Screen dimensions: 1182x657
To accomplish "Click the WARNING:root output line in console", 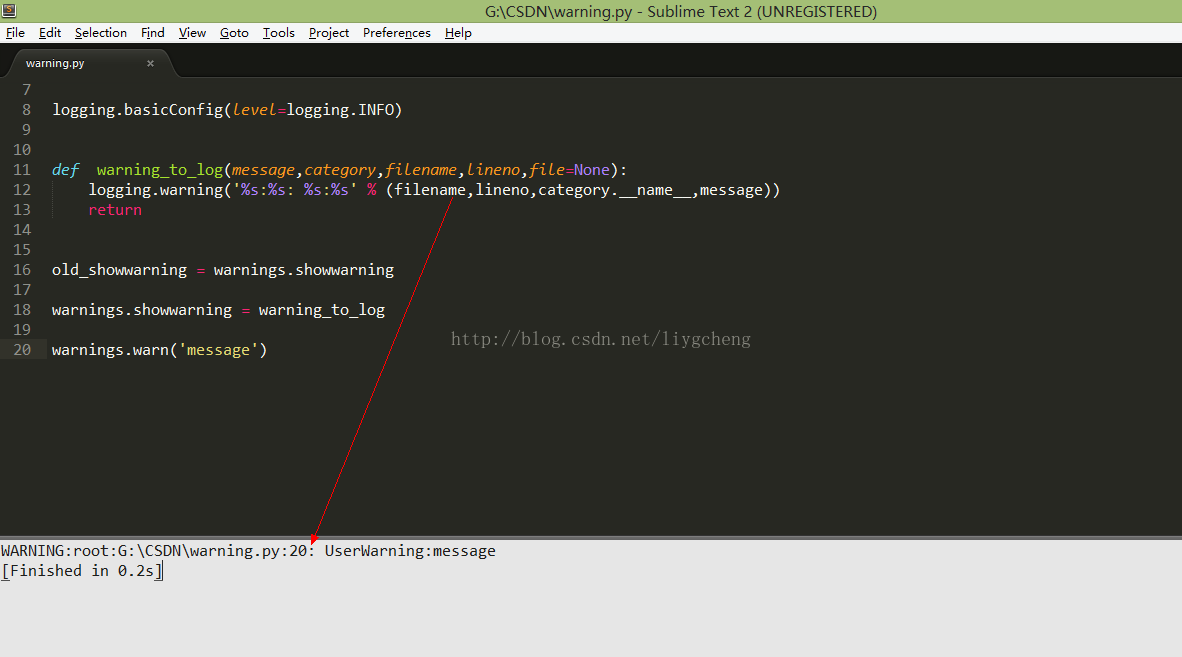I will (248, 551).
